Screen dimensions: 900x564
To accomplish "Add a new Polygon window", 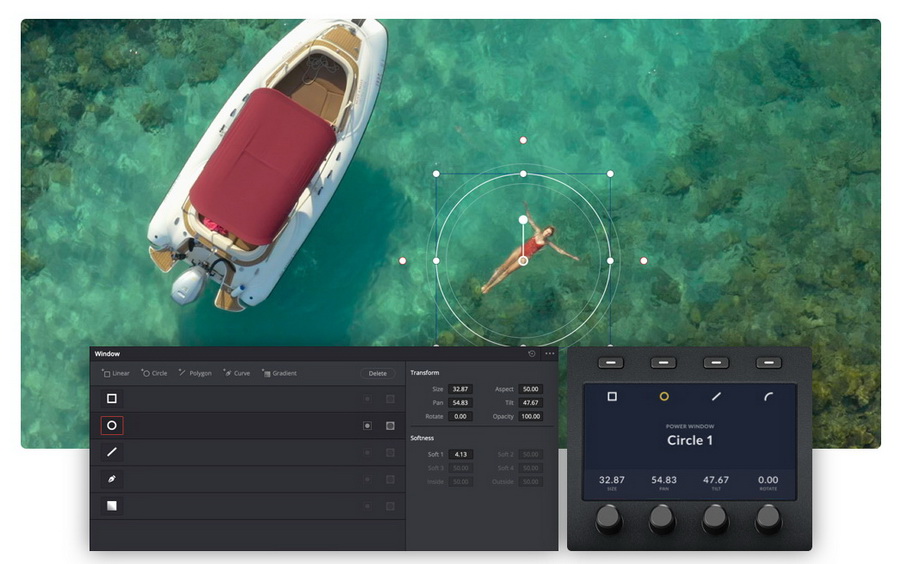I will coord(195,373).
